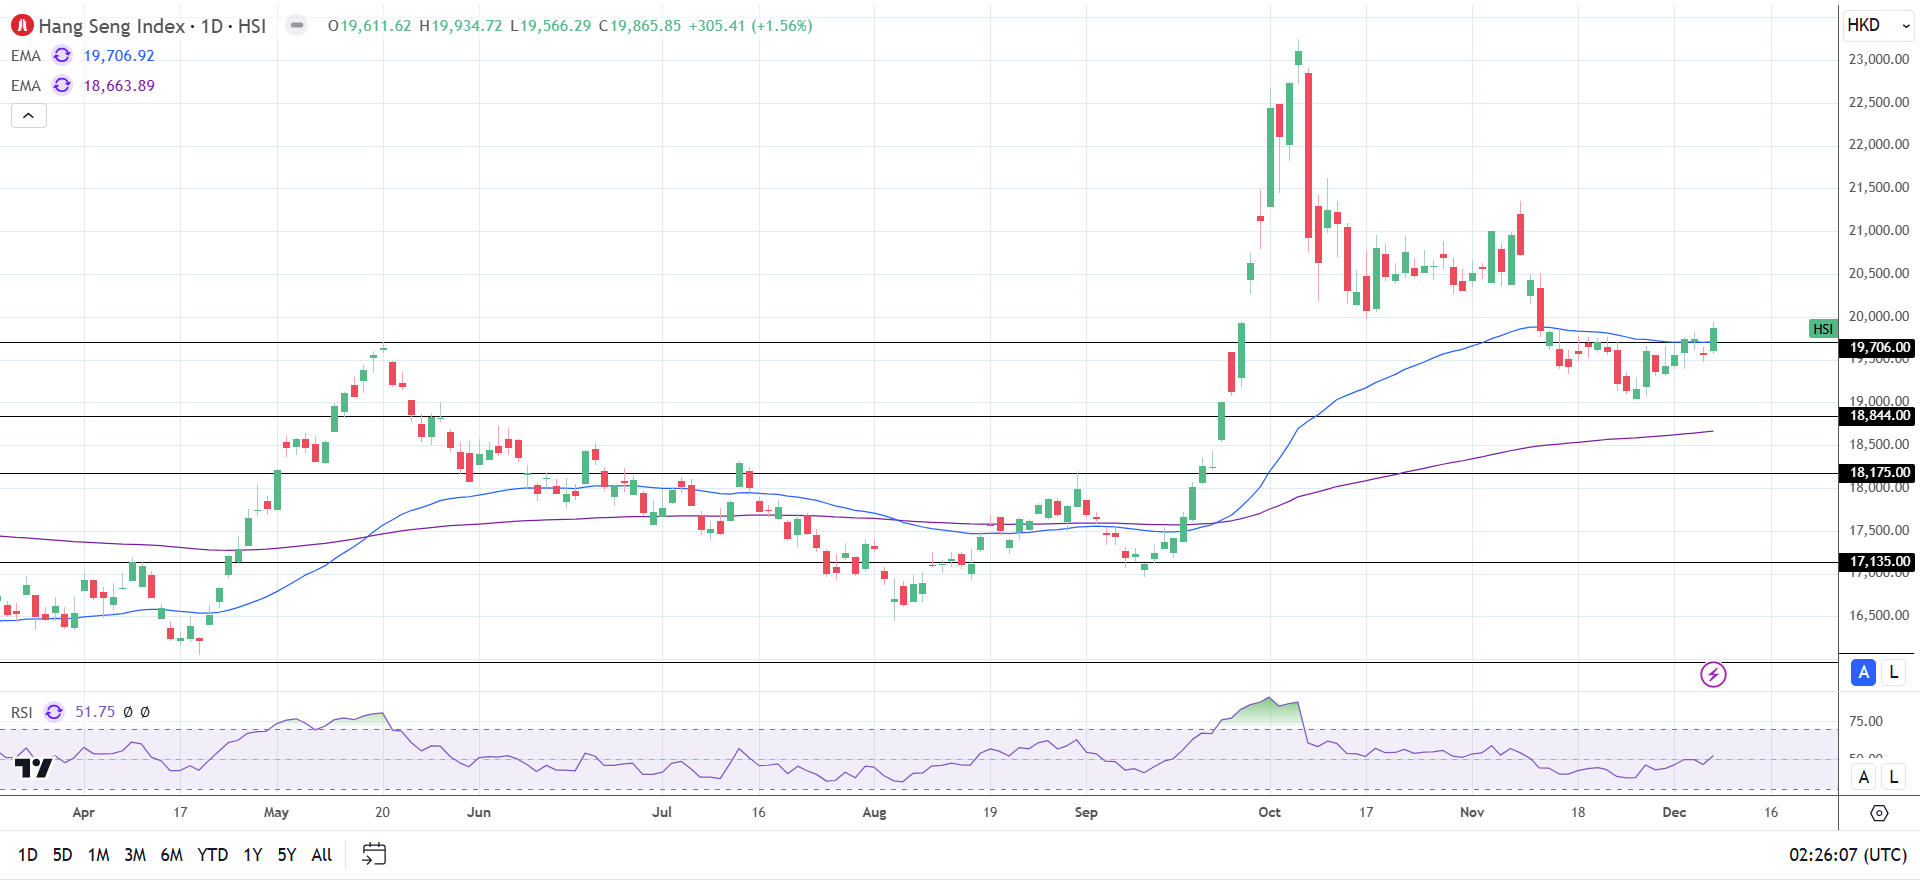This screenshot has width=1920, height=880.
Task: Click the Oct date axis label
Action: point(1270,812)
